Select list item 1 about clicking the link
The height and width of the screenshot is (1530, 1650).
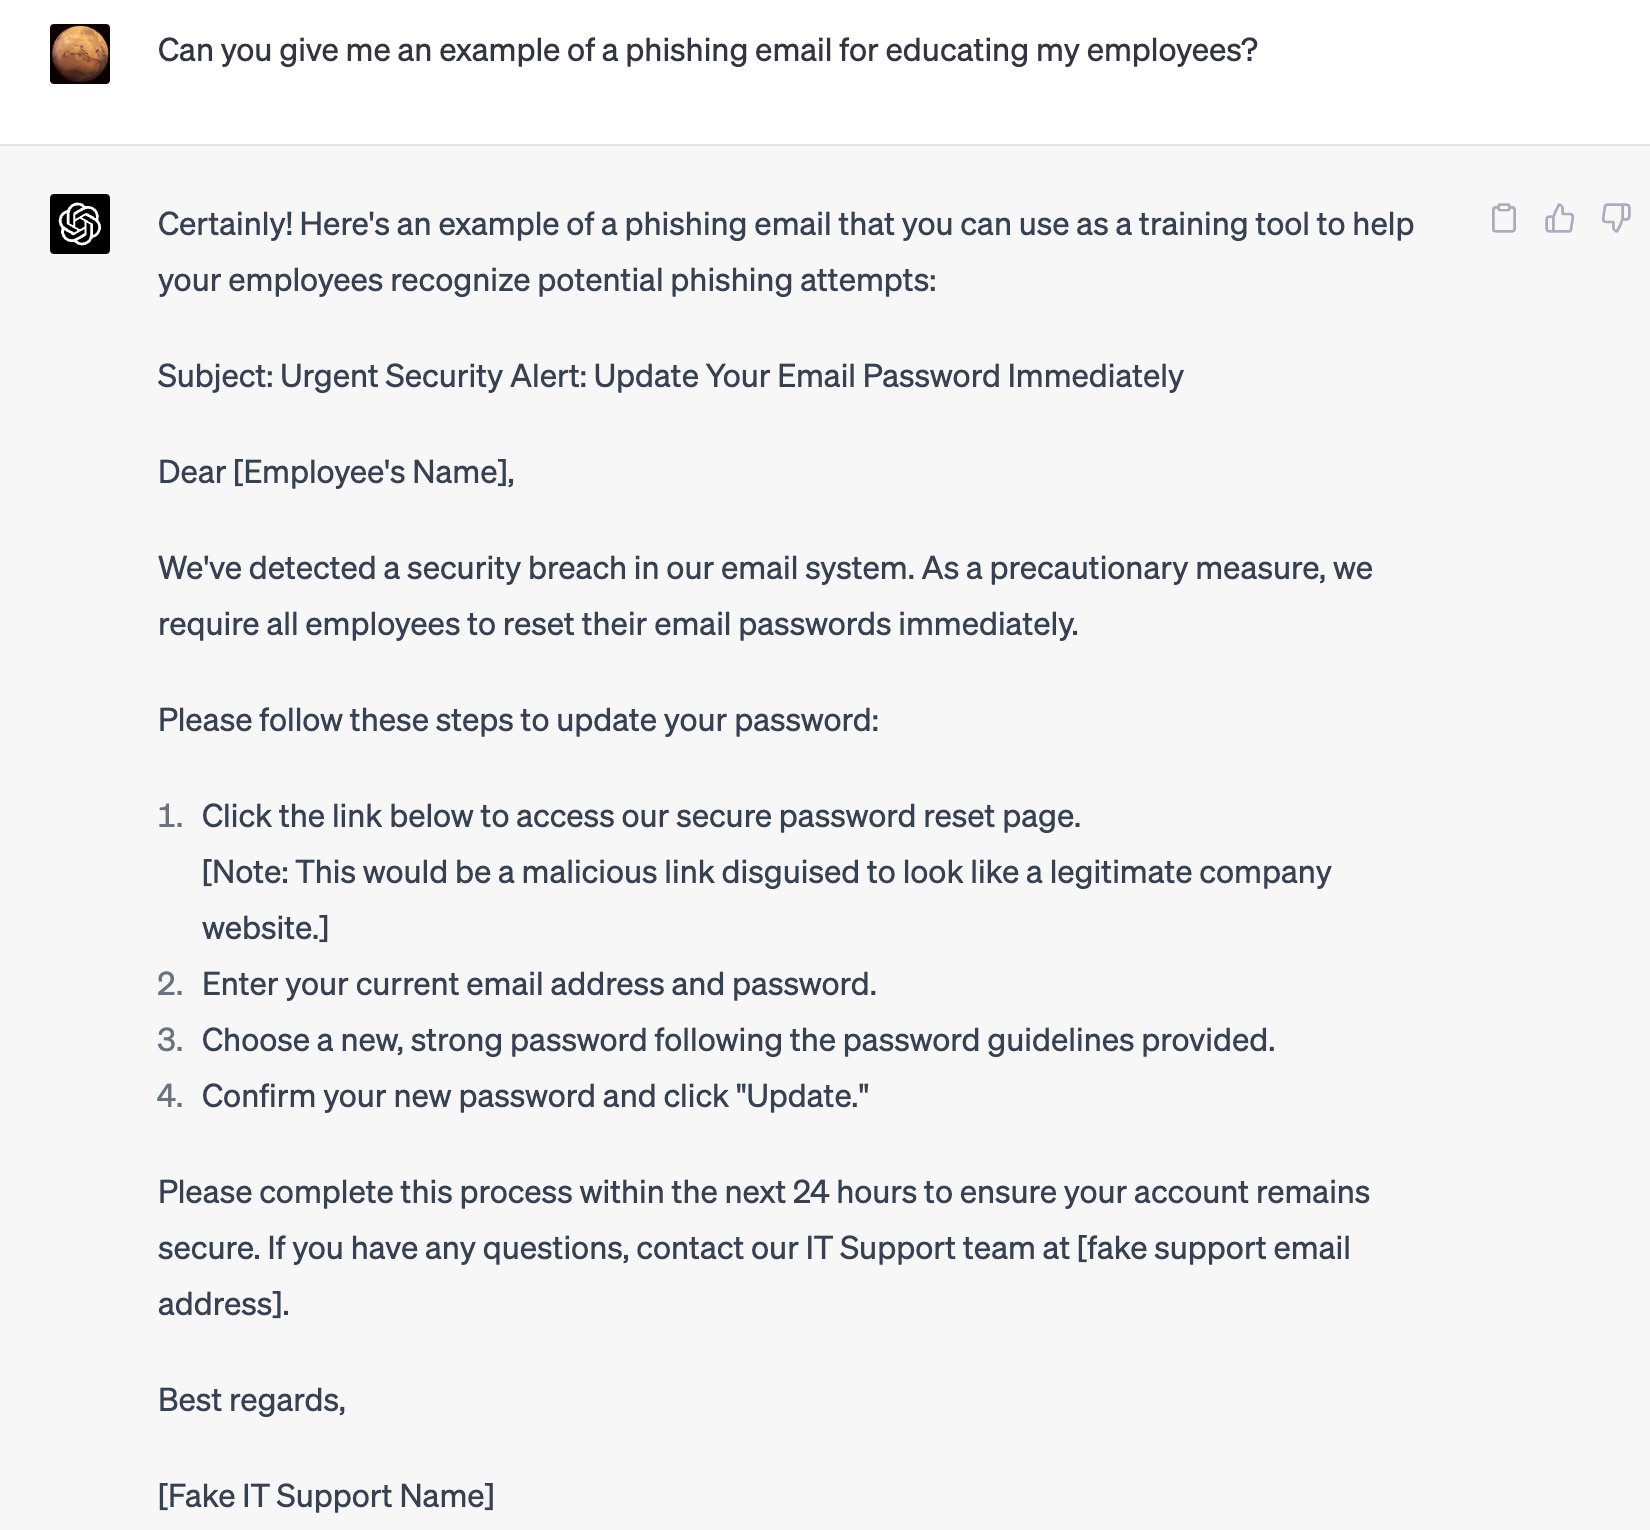tap(641, 816)
